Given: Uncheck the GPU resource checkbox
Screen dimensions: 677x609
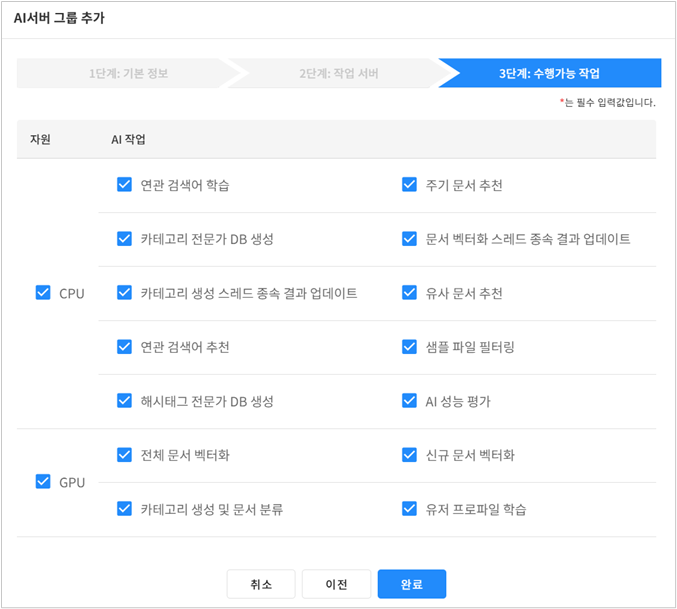Looking at the screenshot, I should point(42,482).
